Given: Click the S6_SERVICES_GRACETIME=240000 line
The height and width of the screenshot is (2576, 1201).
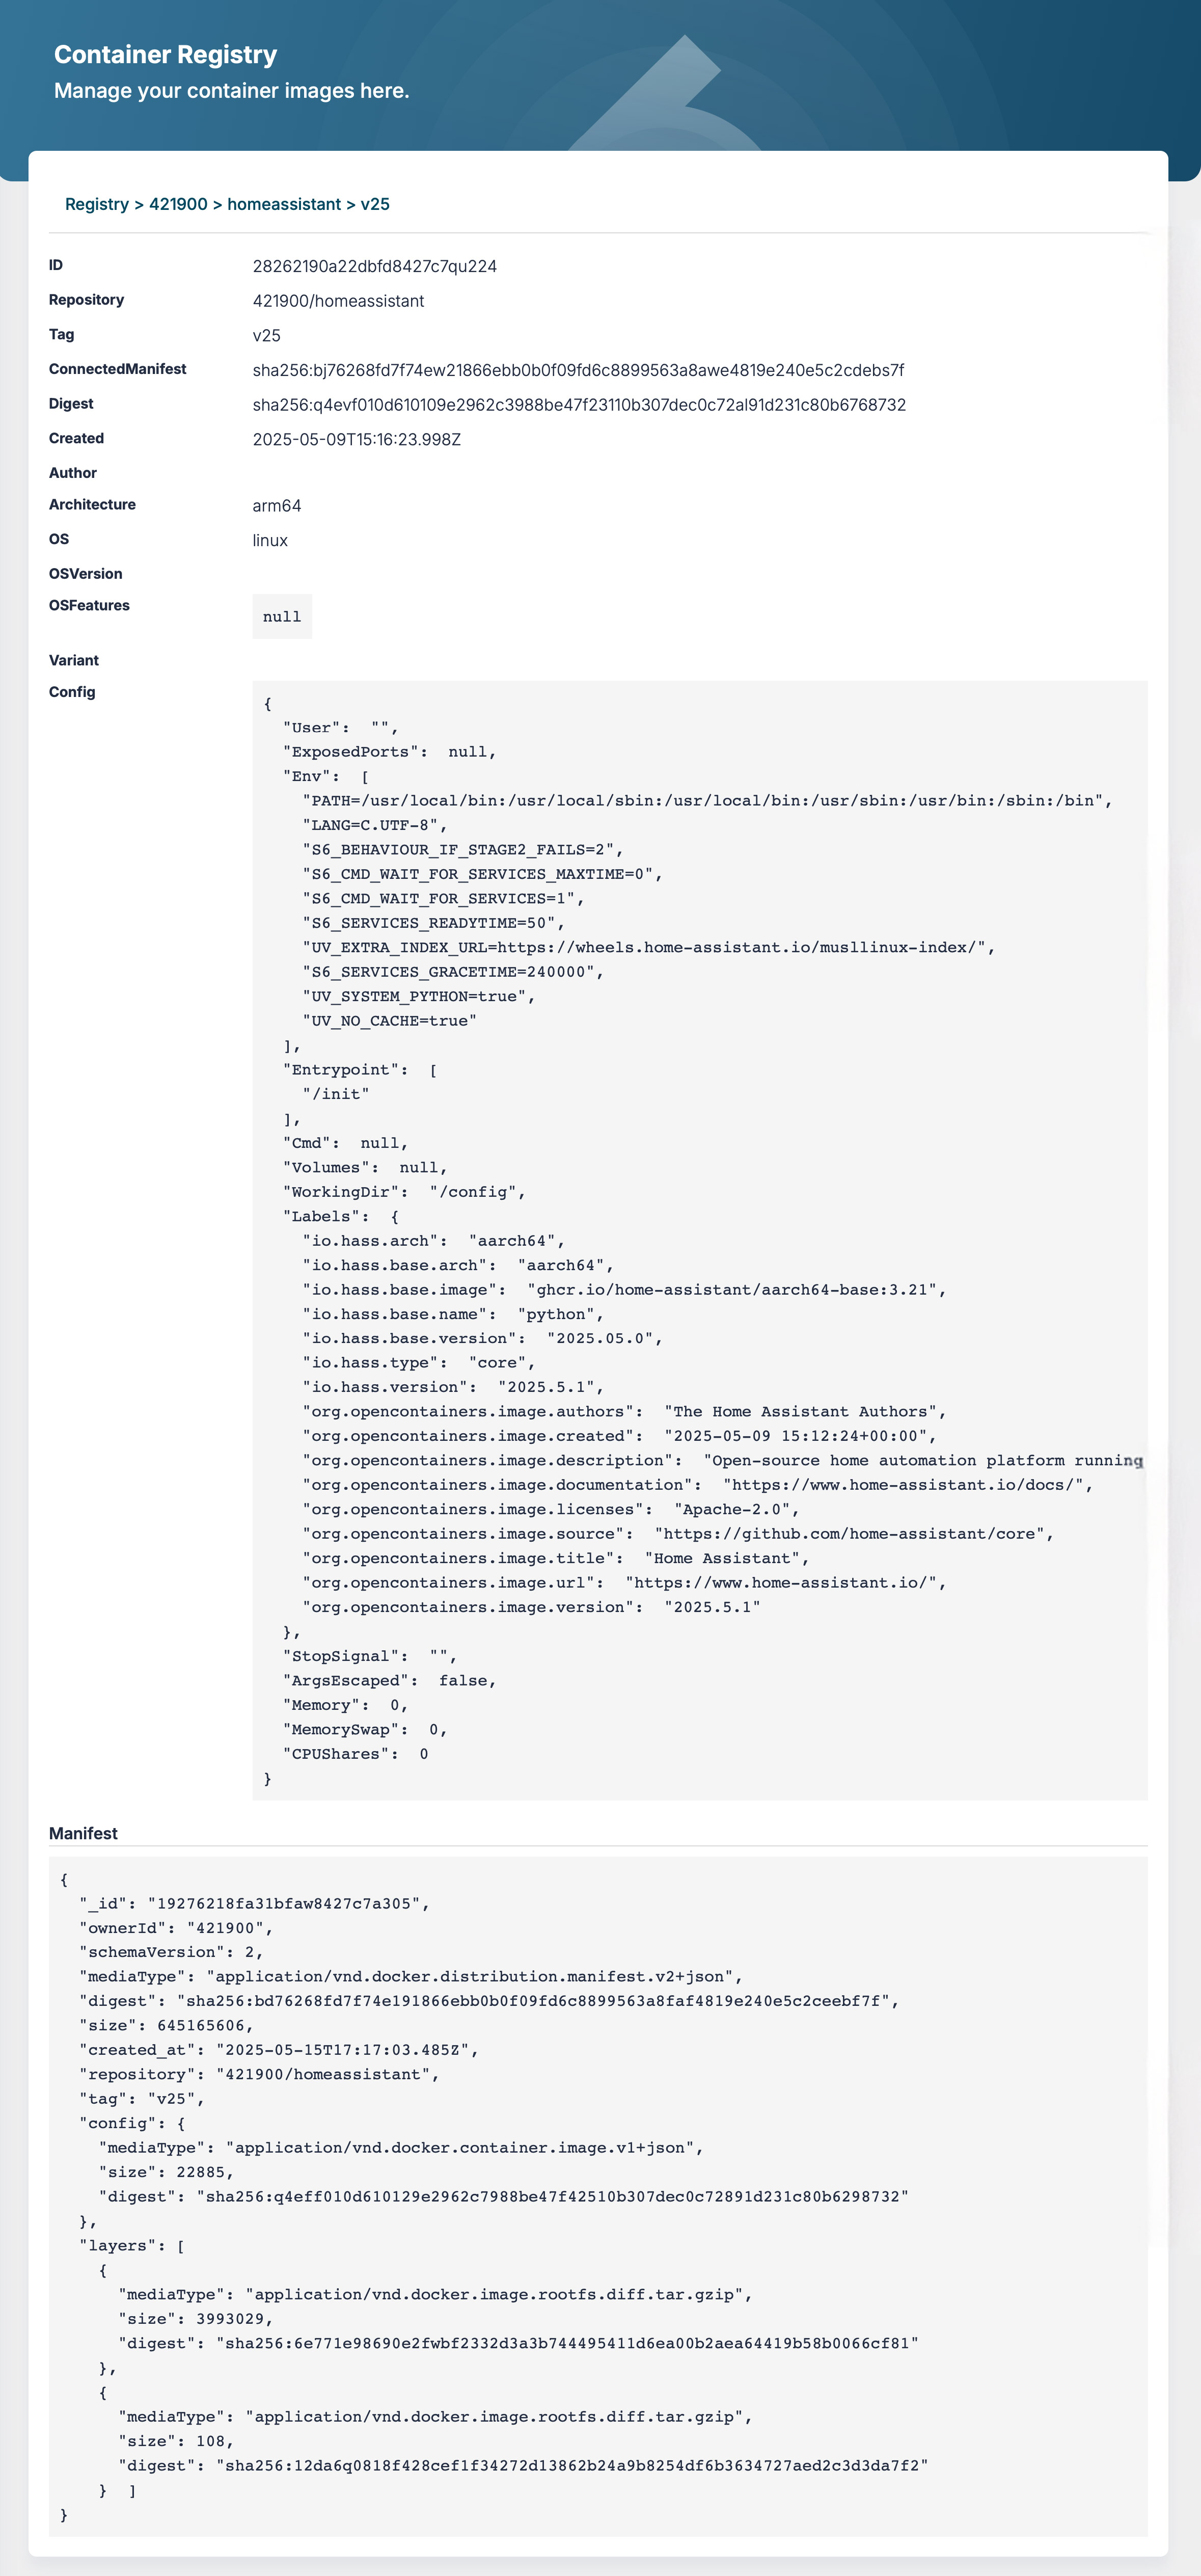Looking at the screenshot, I should tap(453, 972).
